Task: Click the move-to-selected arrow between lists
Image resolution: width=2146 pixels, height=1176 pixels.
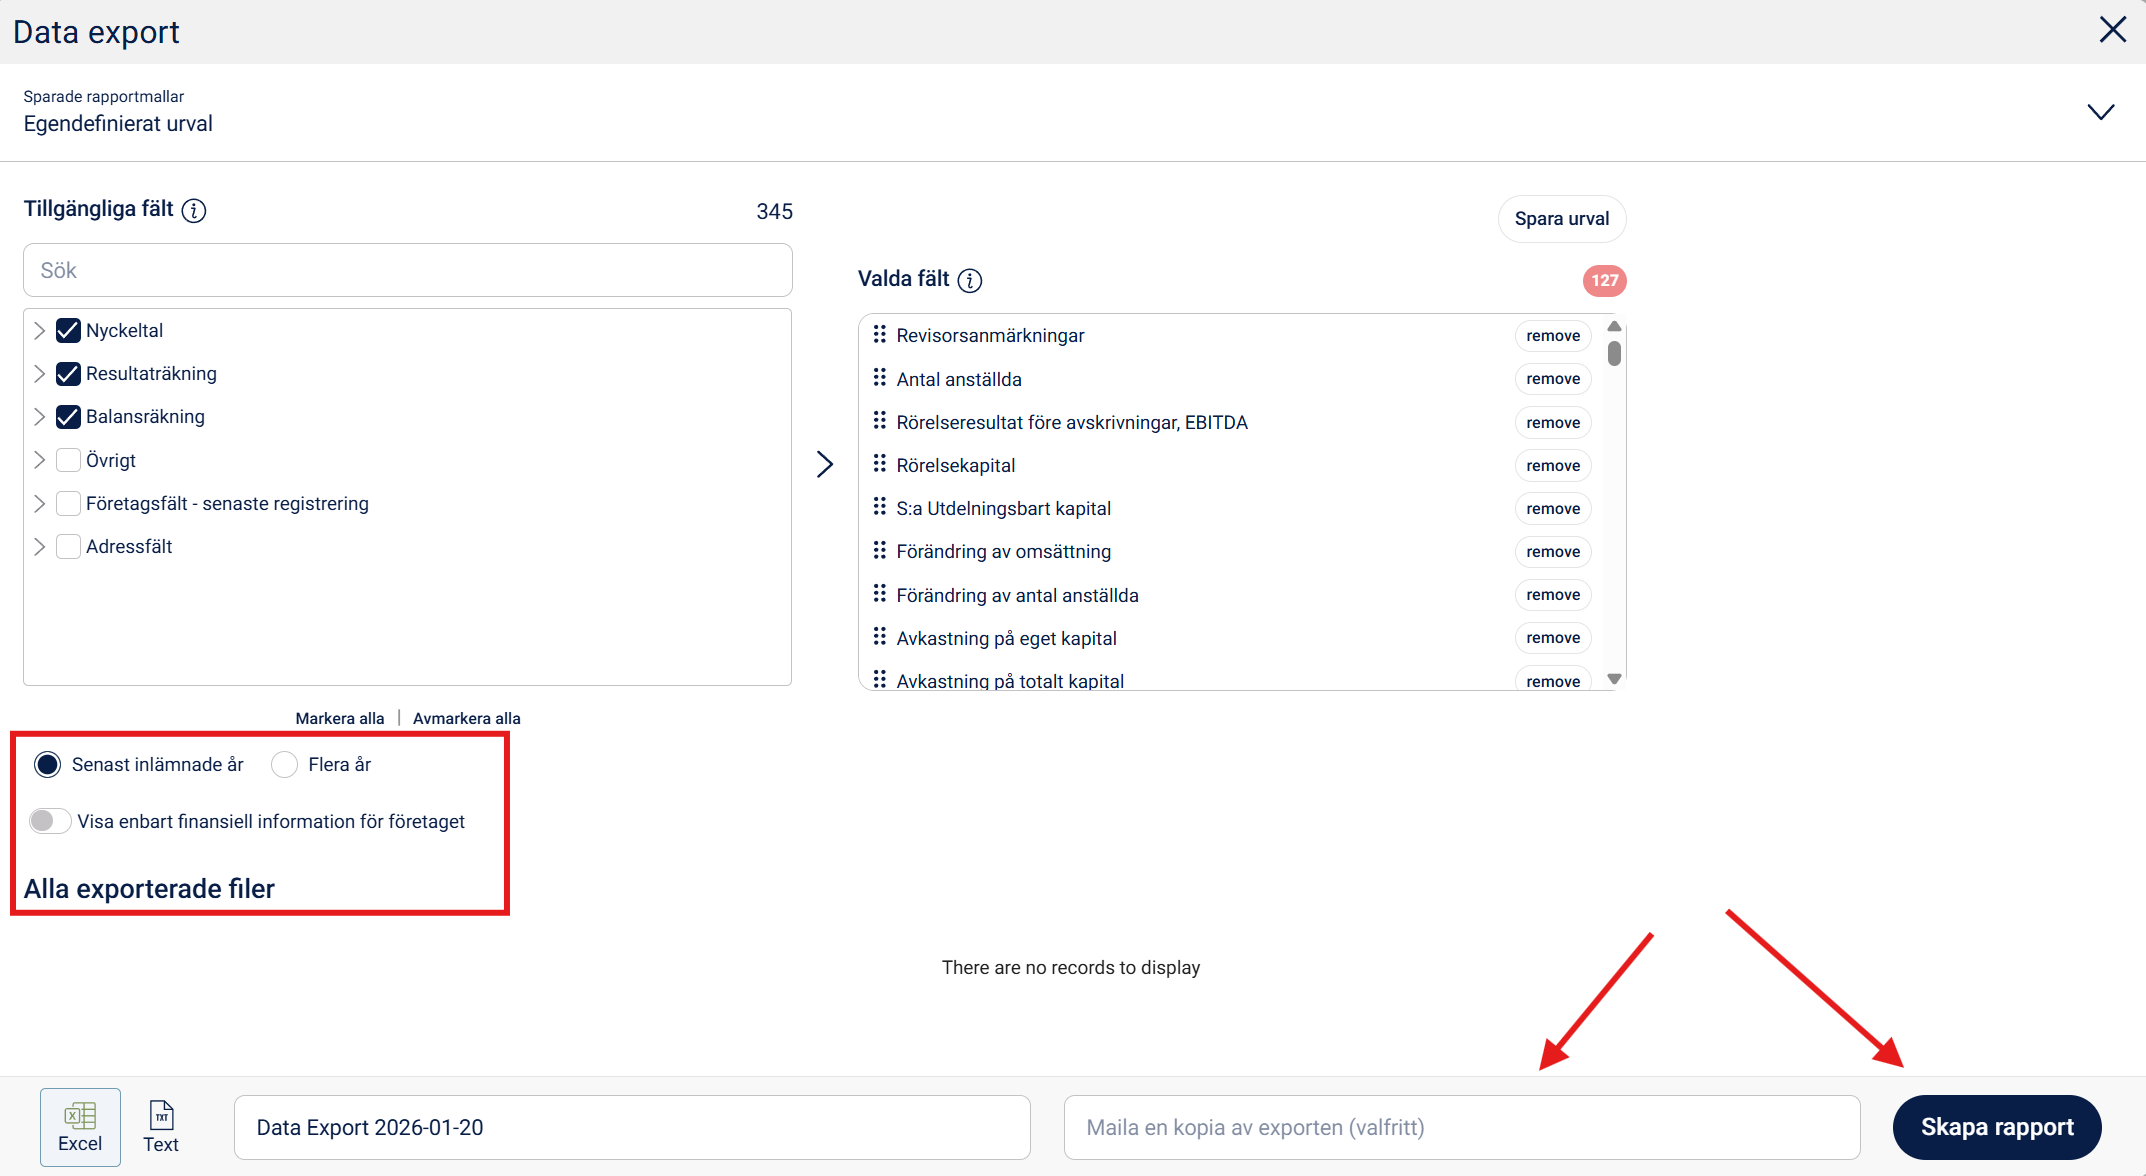Action: pos(824,464)
